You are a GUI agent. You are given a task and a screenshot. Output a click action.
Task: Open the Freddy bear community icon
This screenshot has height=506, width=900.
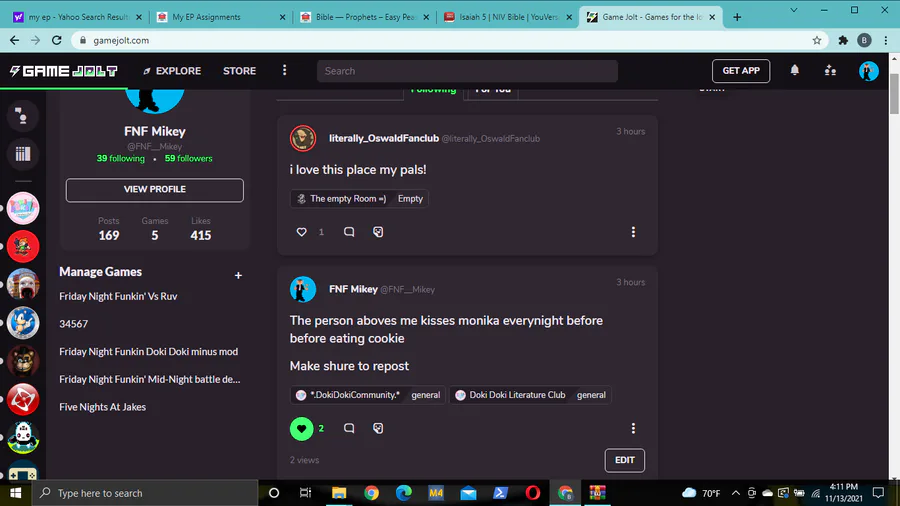tap(23, 360)
